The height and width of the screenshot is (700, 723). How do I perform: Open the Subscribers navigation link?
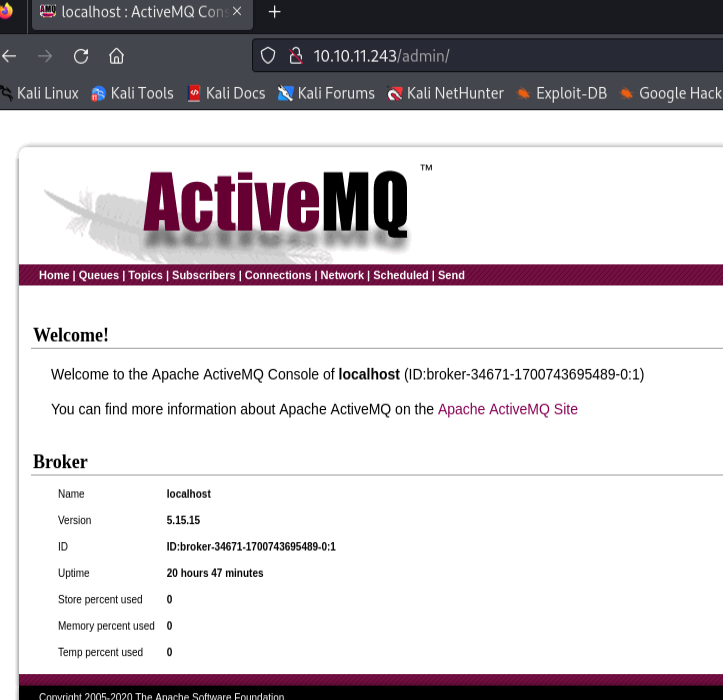(203, 275)
